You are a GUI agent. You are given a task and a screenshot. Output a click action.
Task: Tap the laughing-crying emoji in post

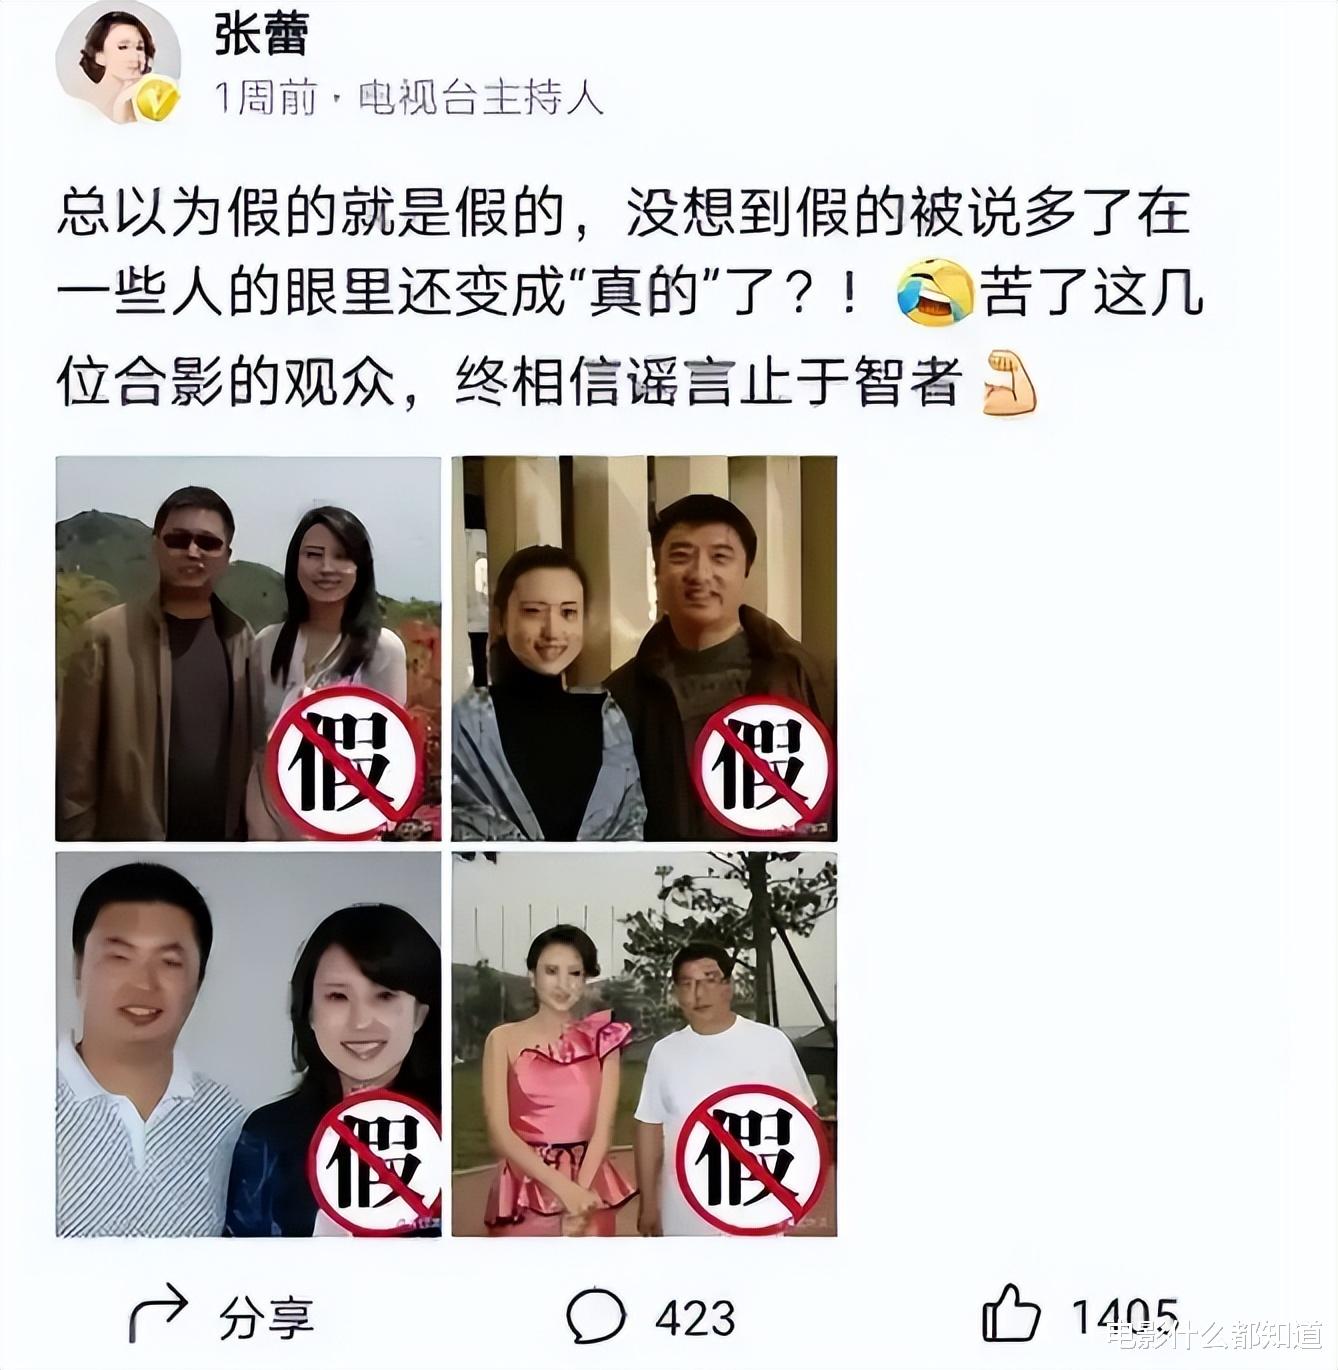click(x=935, y=292)
